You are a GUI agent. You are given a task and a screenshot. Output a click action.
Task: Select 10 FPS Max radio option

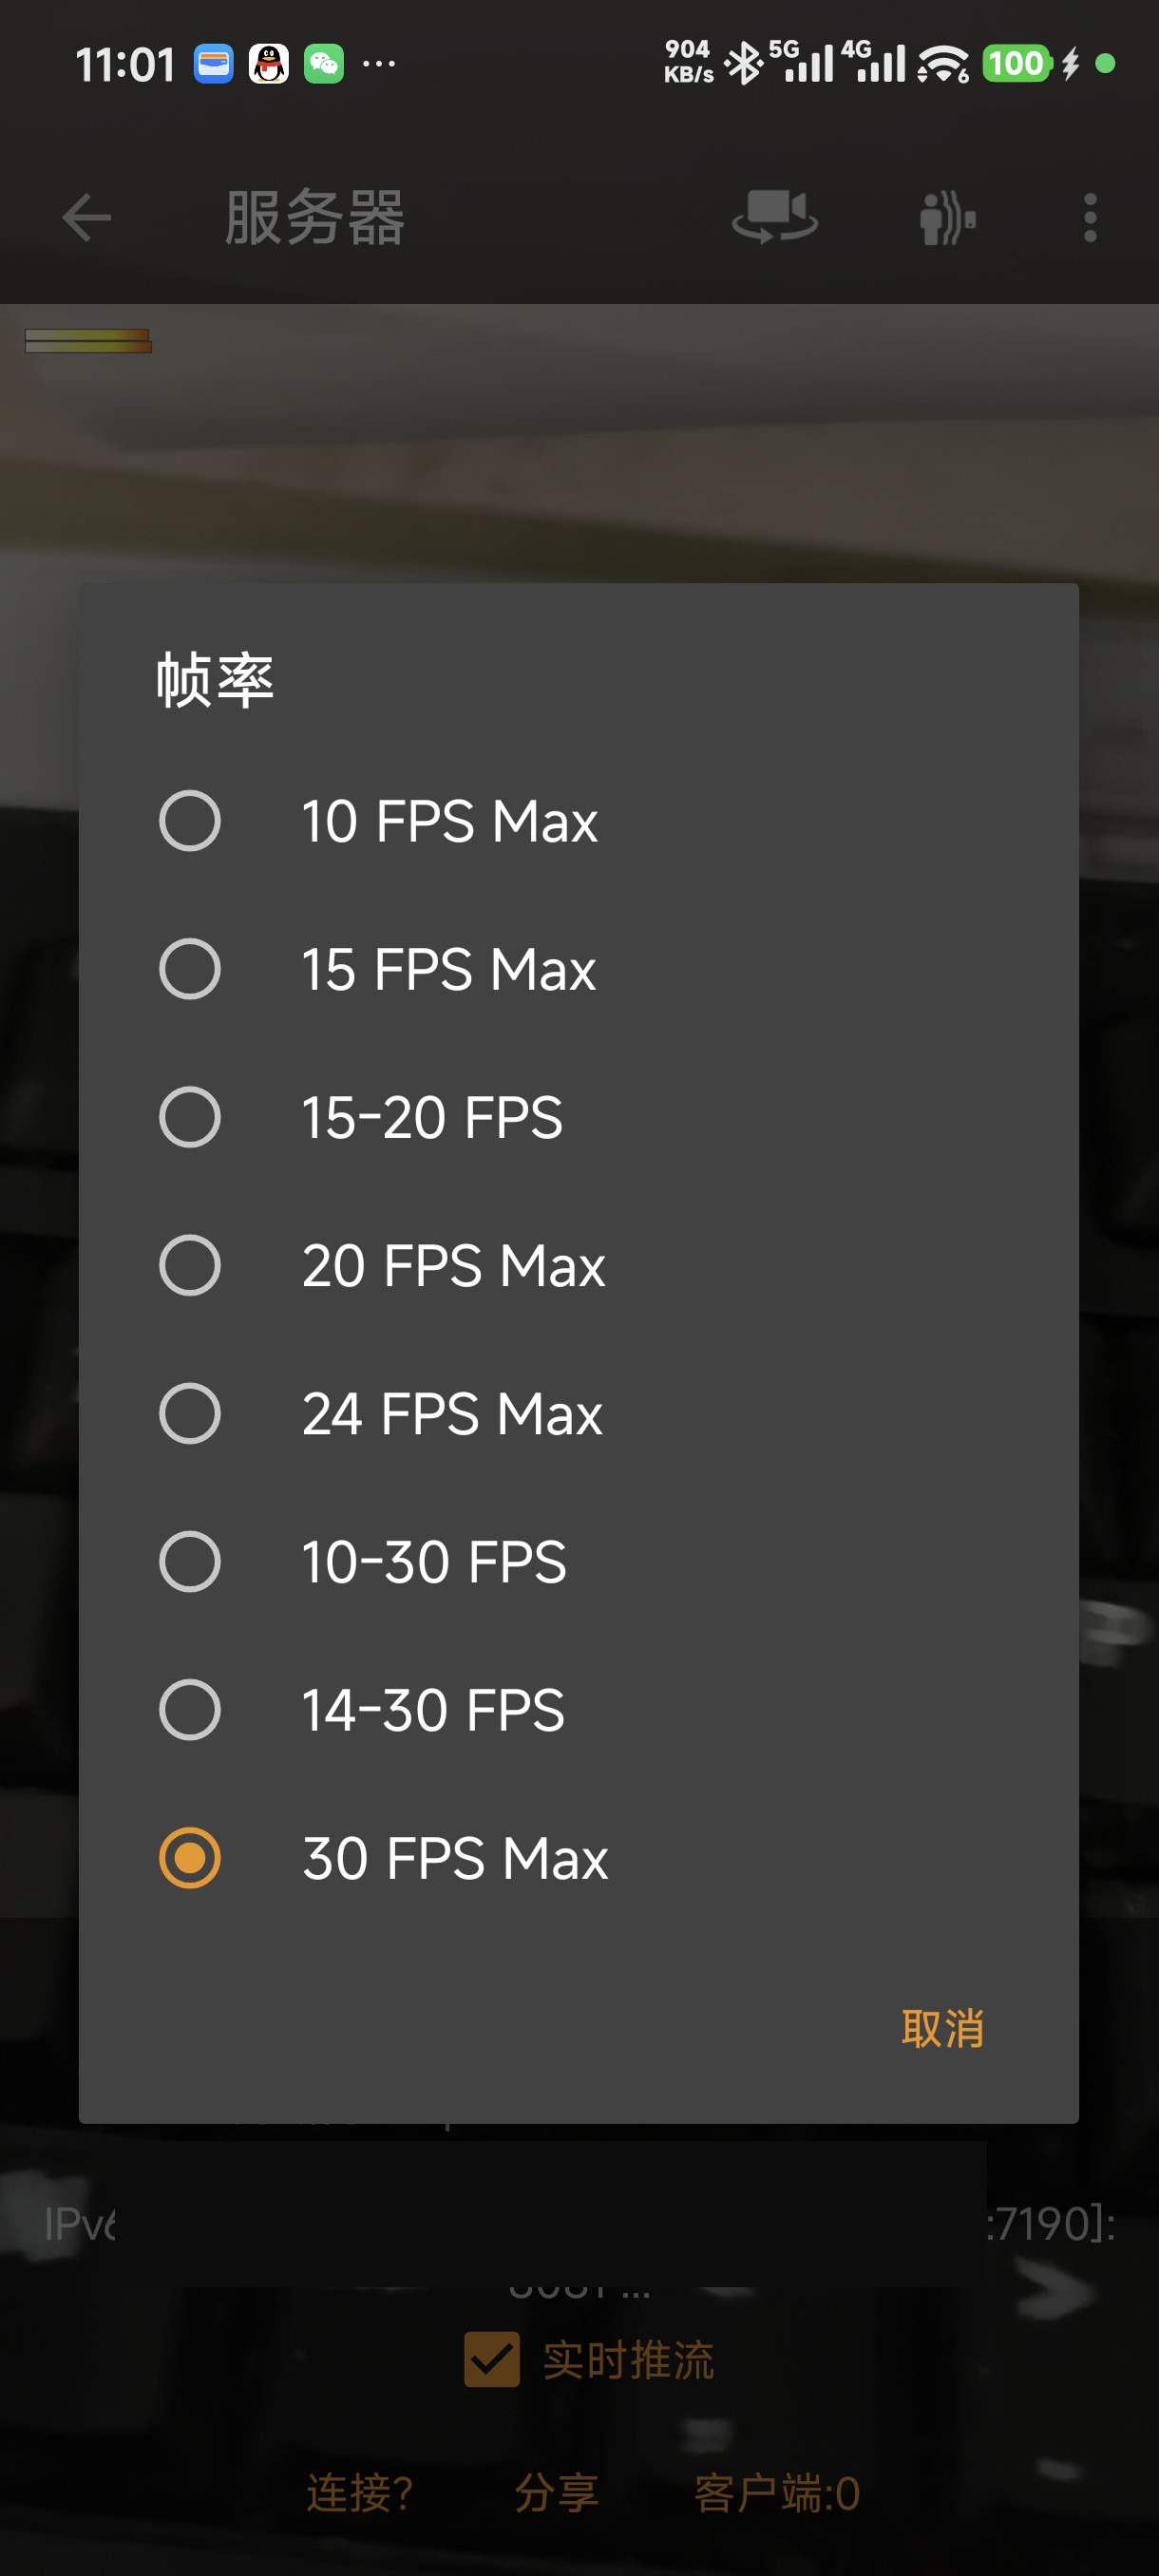click(190, 821)
